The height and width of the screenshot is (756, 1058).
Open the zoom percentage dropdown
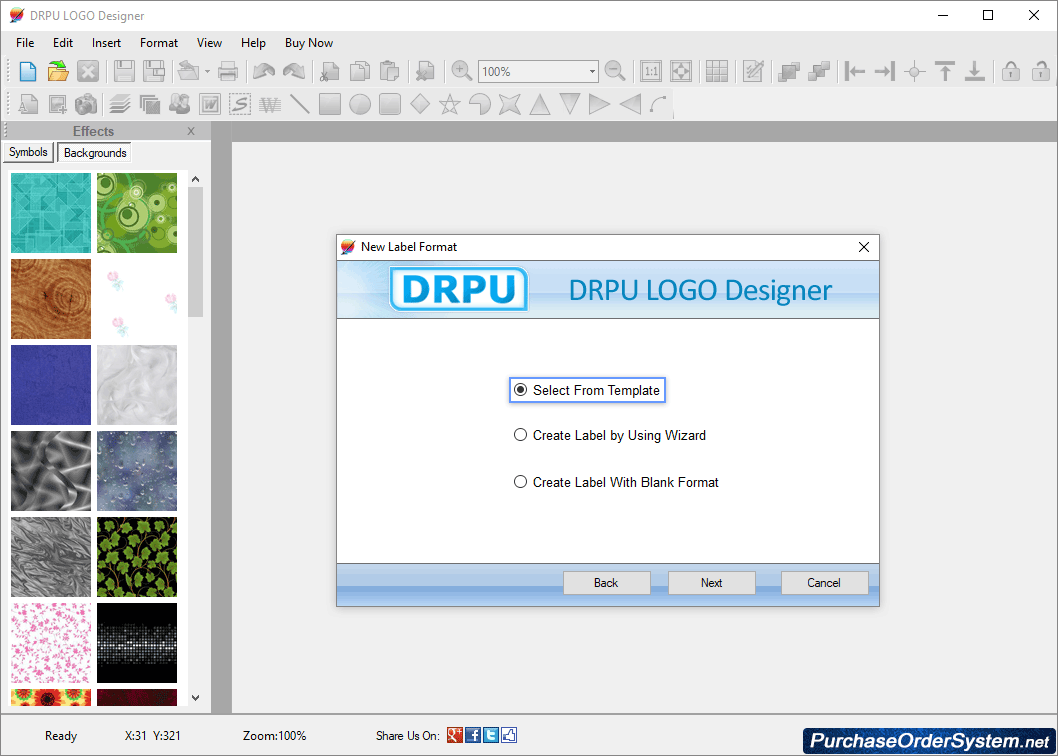pyautogui.click(x=592, y=71)
